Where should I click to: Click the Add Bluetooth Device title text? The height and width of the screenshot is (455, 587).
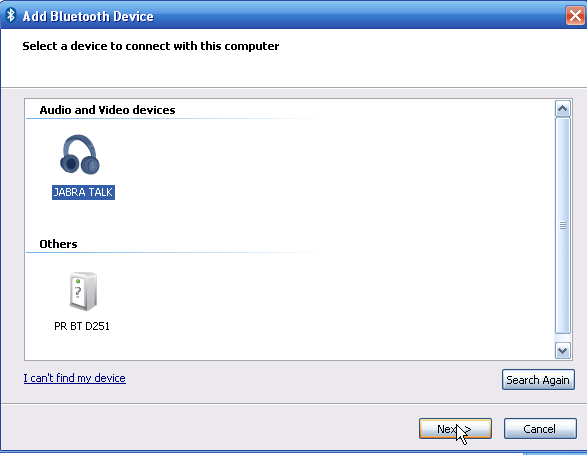tap(88, 16)
